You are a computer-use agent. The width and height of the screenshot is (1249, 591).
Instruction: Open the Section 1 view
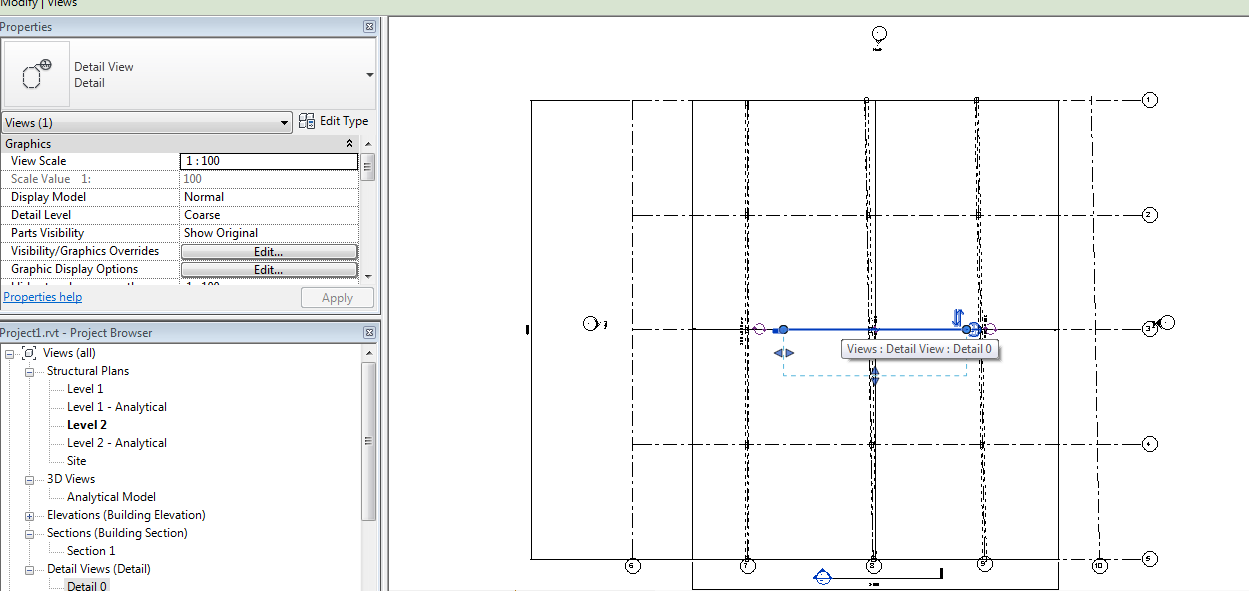click(x=91, y=551)
